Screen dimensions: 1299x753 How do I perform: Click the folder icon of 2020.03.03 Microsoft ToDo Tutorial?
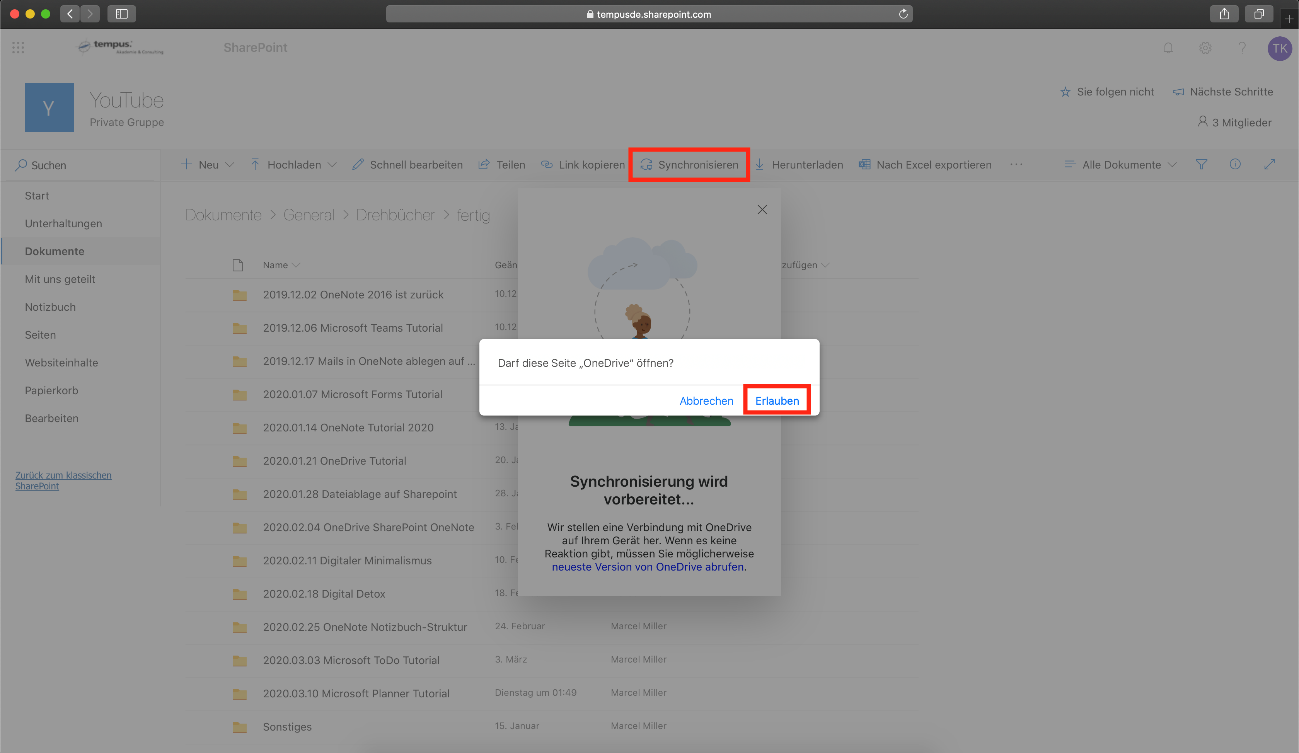pos(239,660)
